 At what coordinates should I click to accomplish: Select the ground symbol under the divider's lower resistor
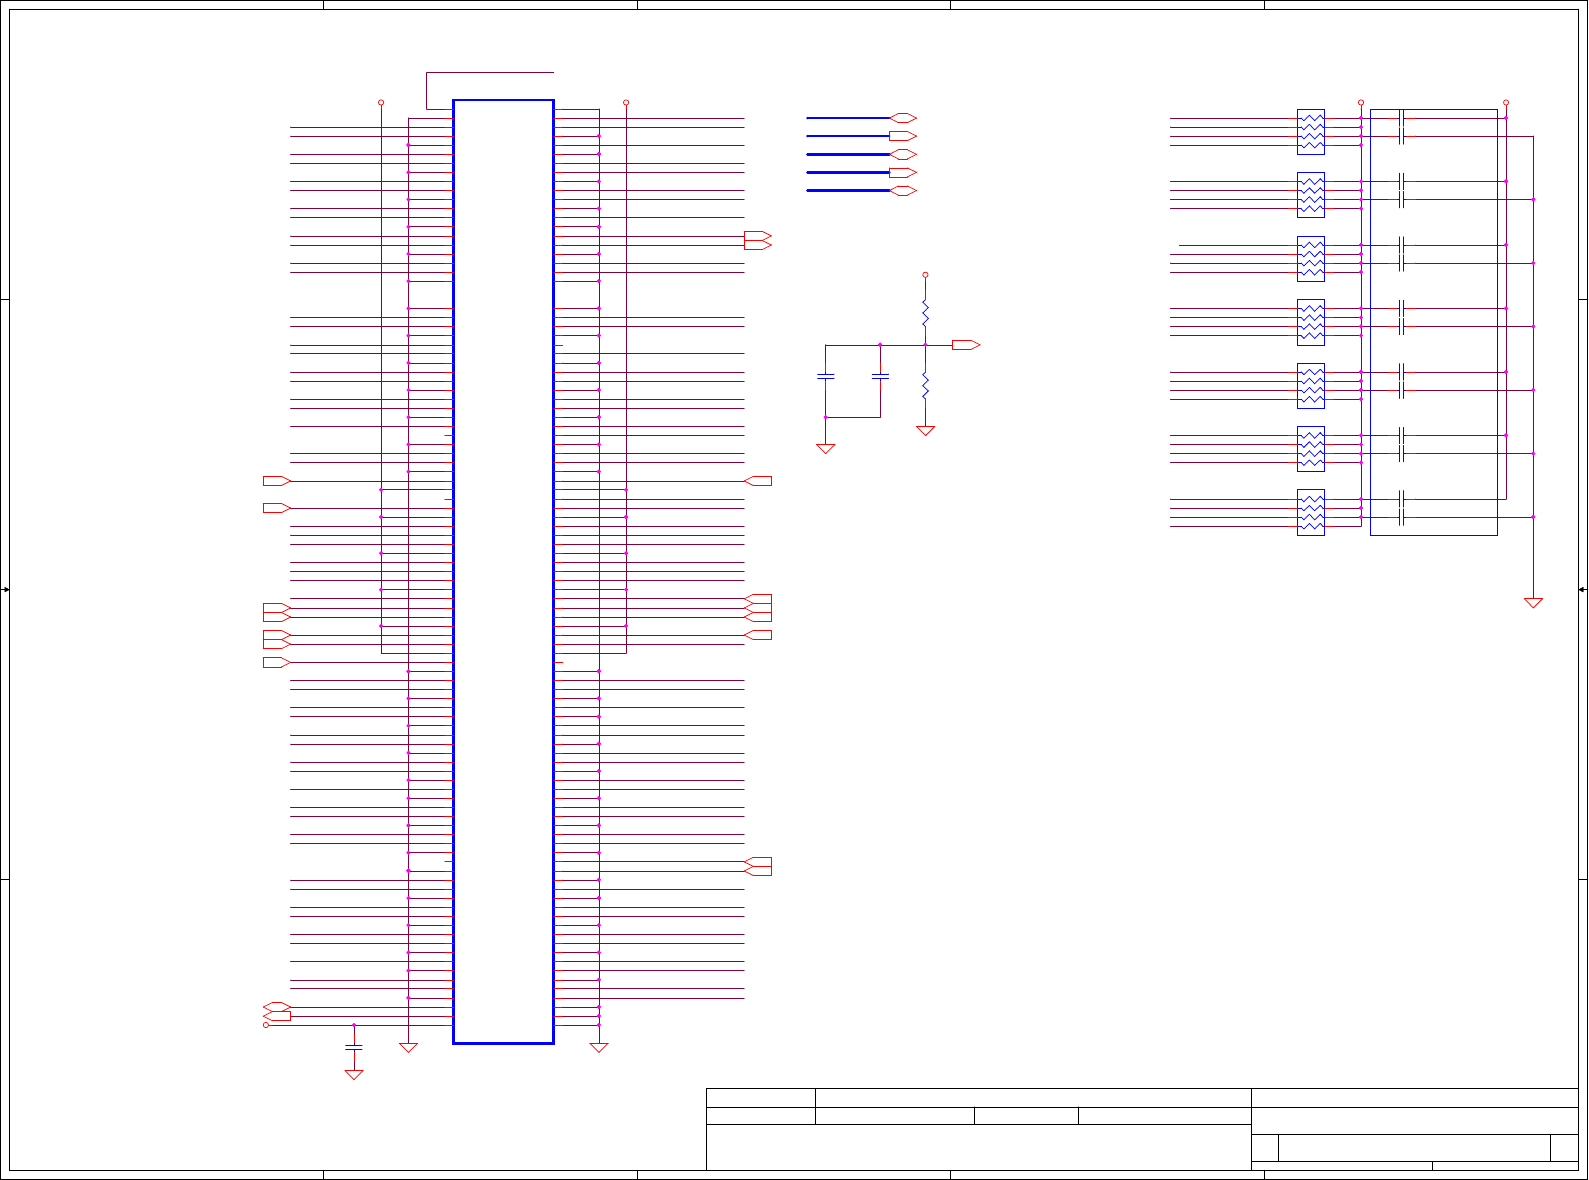(x=925, y=431)
